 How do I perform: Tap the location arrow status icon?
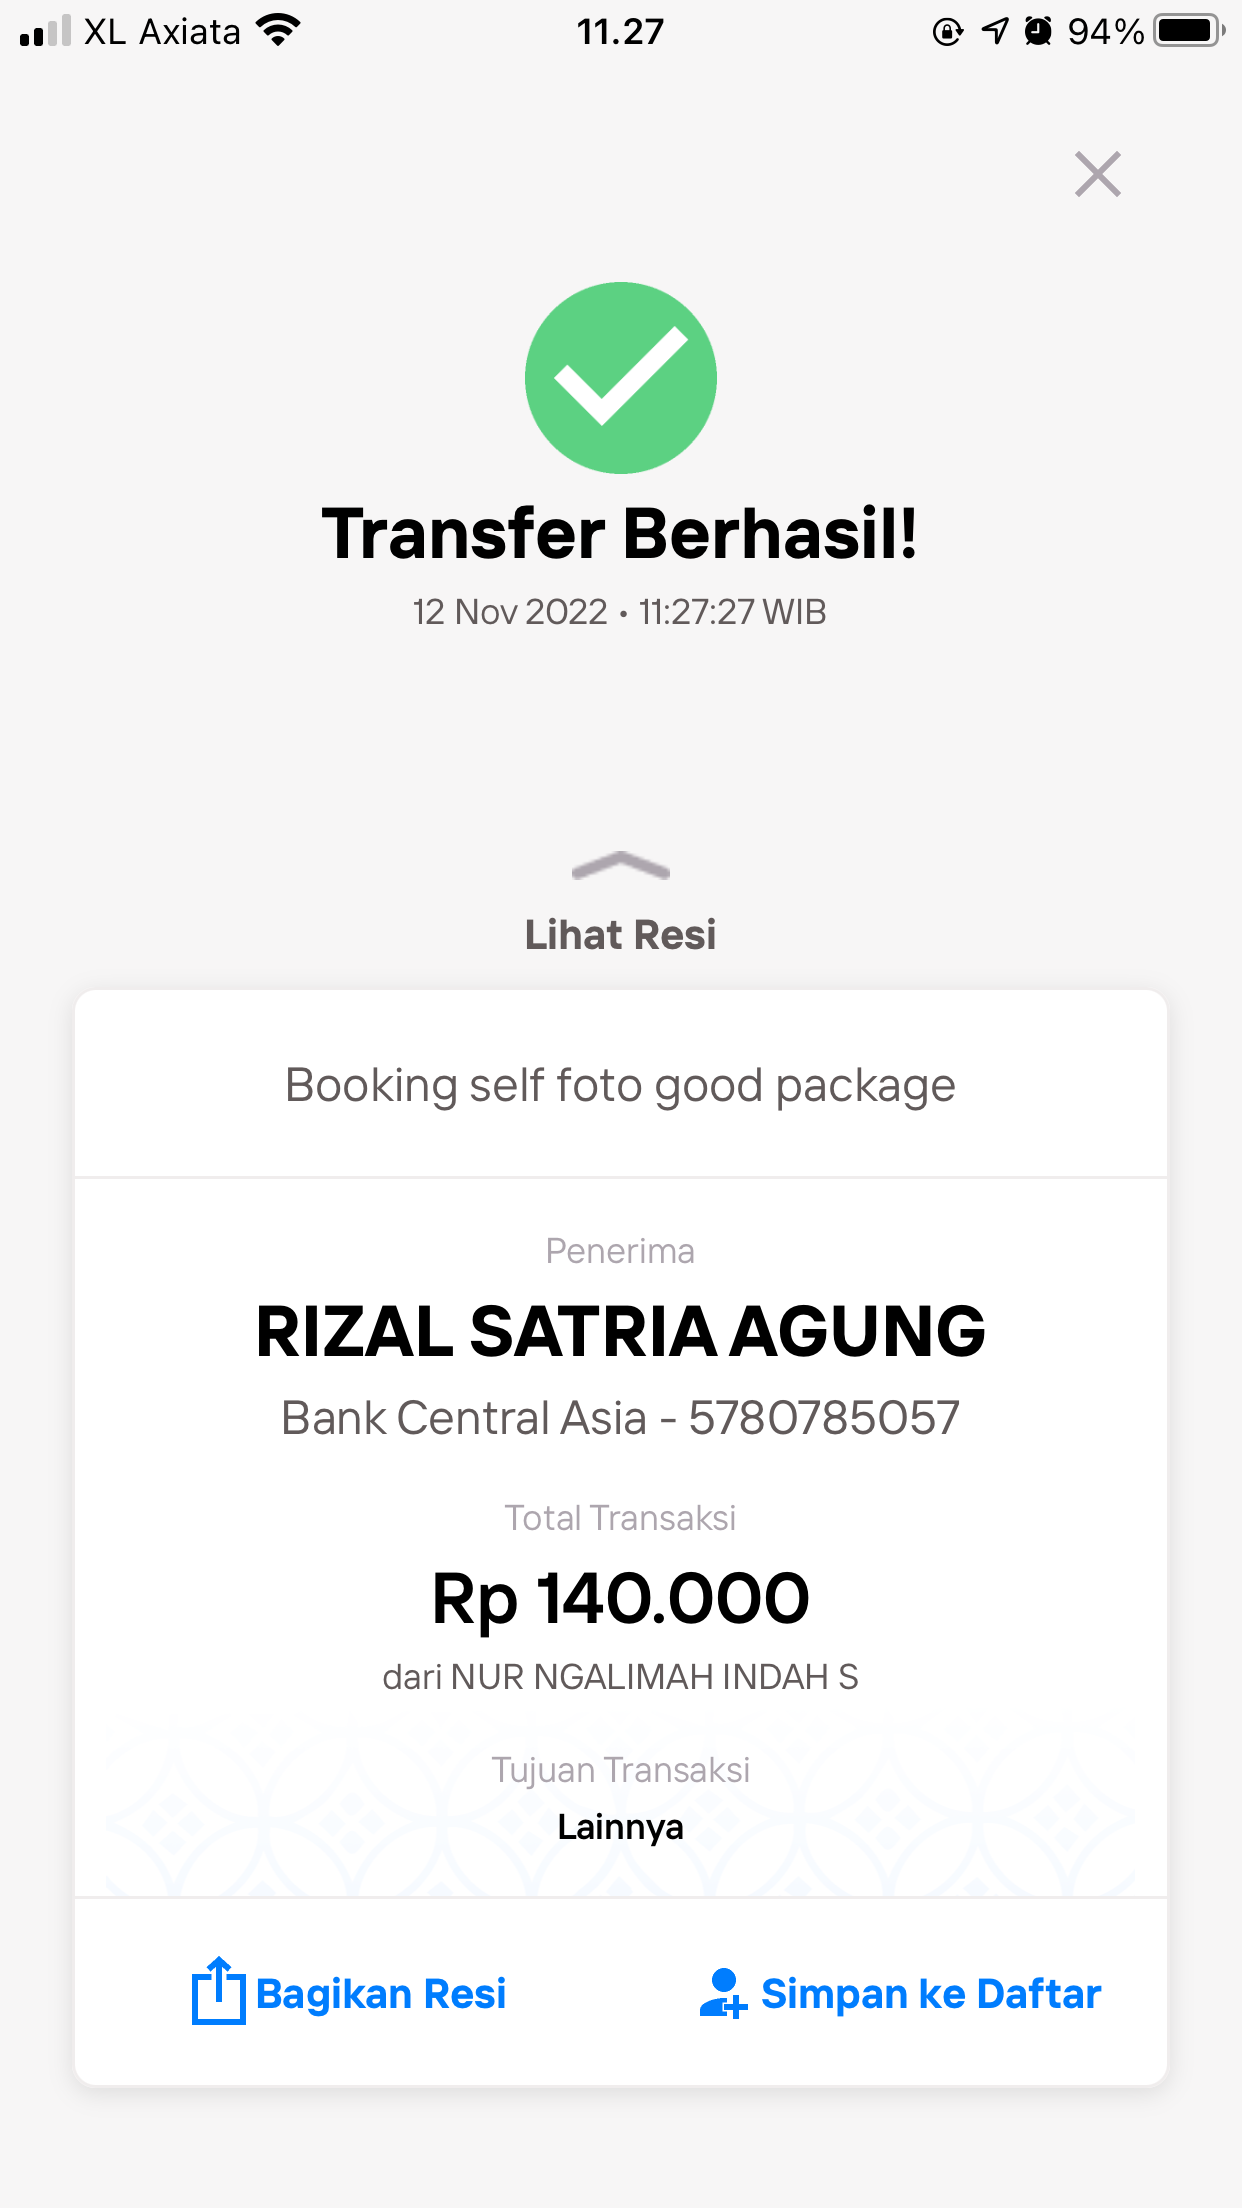coord(995,31)
